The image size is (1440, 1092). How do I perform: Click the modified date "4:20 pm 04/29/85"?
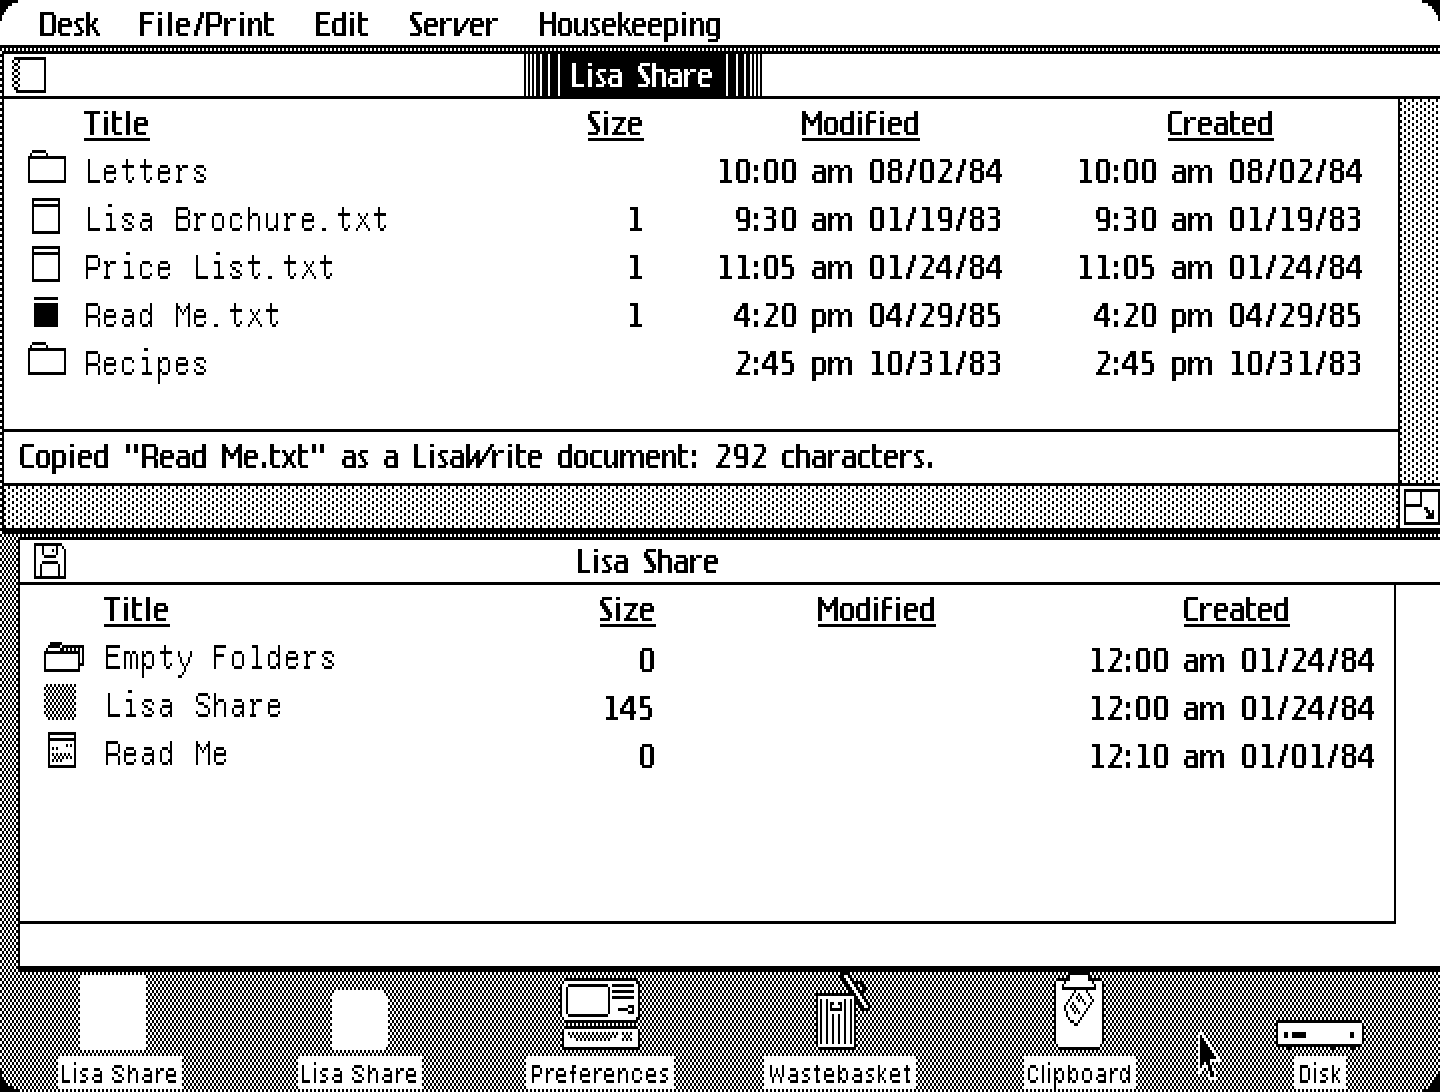[x=867, y=316]
